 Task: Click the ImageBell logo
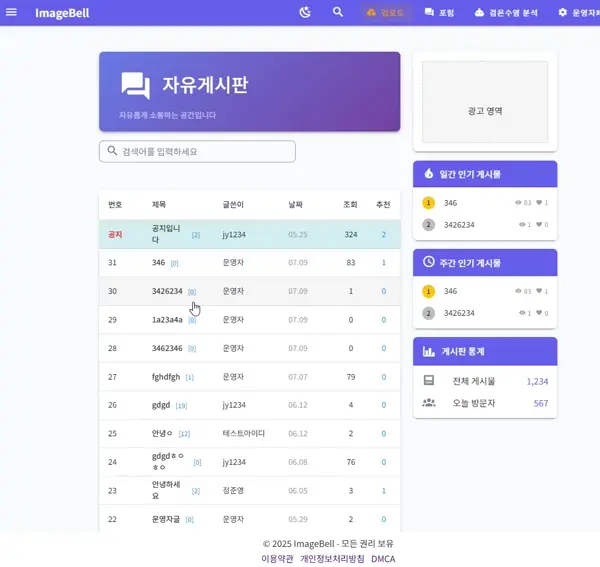tap(62, 13)
